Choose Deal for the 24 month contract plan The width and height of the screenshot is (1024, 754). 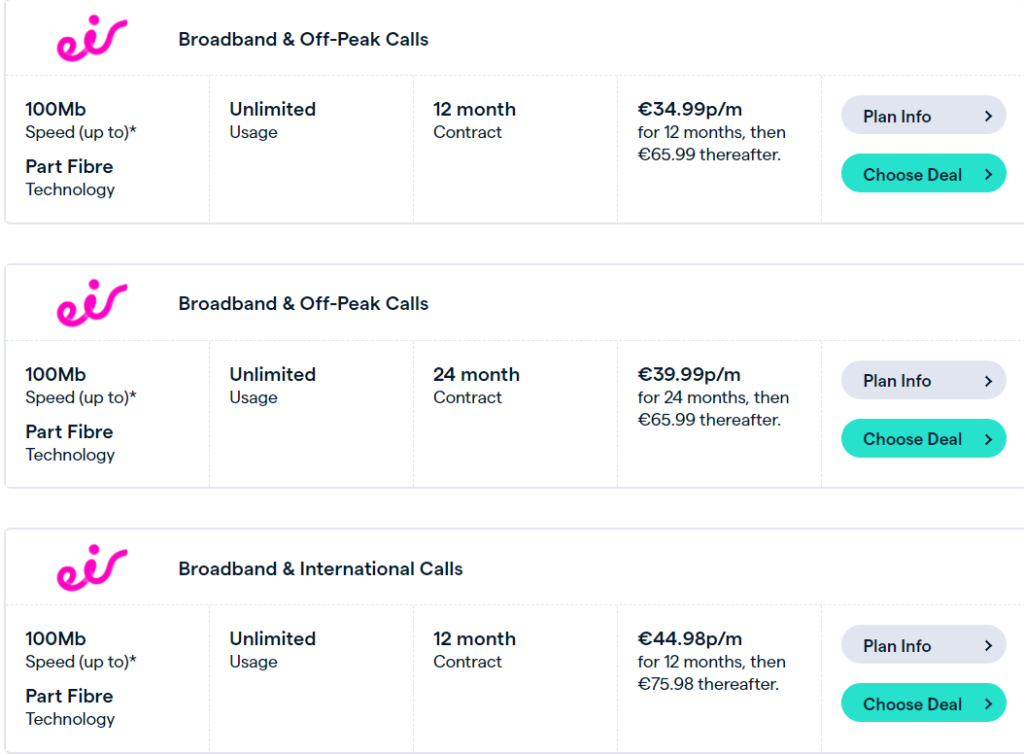click(x=923, y=439)
